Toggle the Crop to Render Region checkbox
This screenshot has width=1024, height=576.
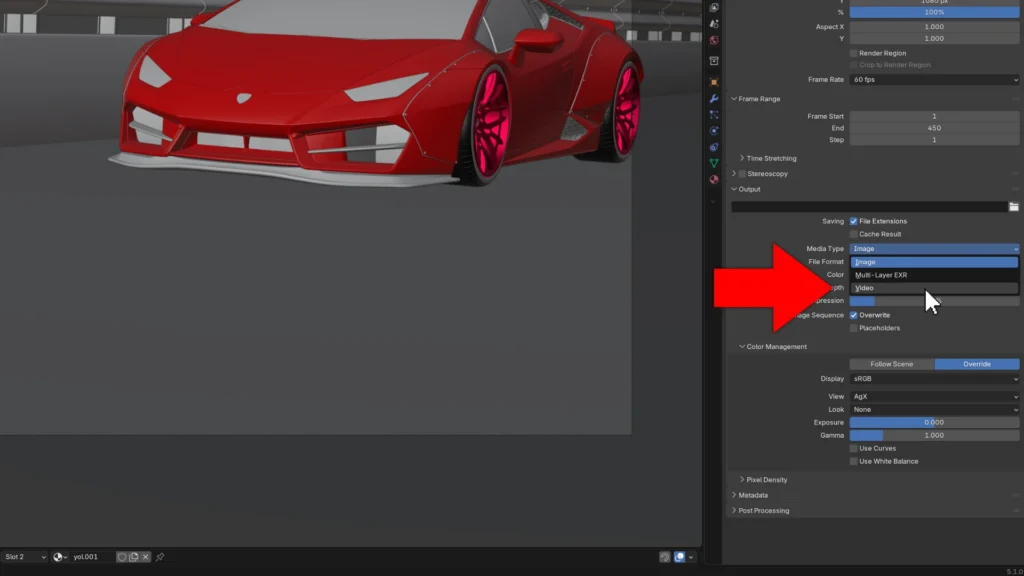point(854,65)
